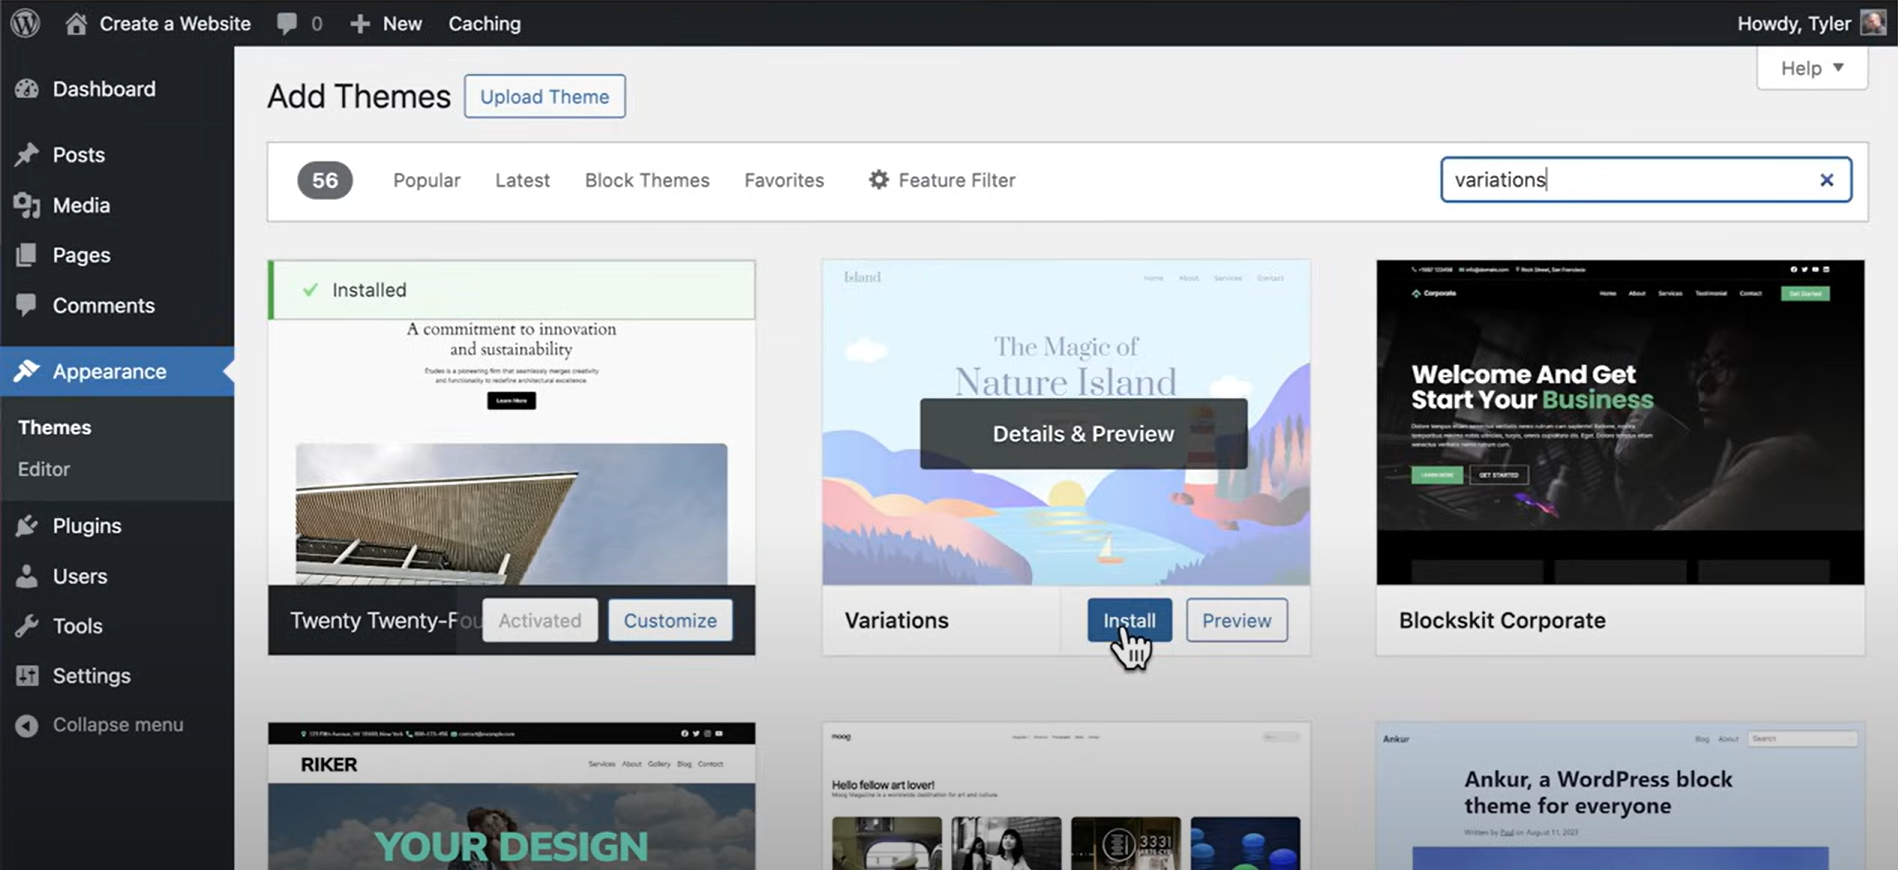Click Tyler's user avatar
Viewport: 1898px width, 870px height.
point(1873,23)
